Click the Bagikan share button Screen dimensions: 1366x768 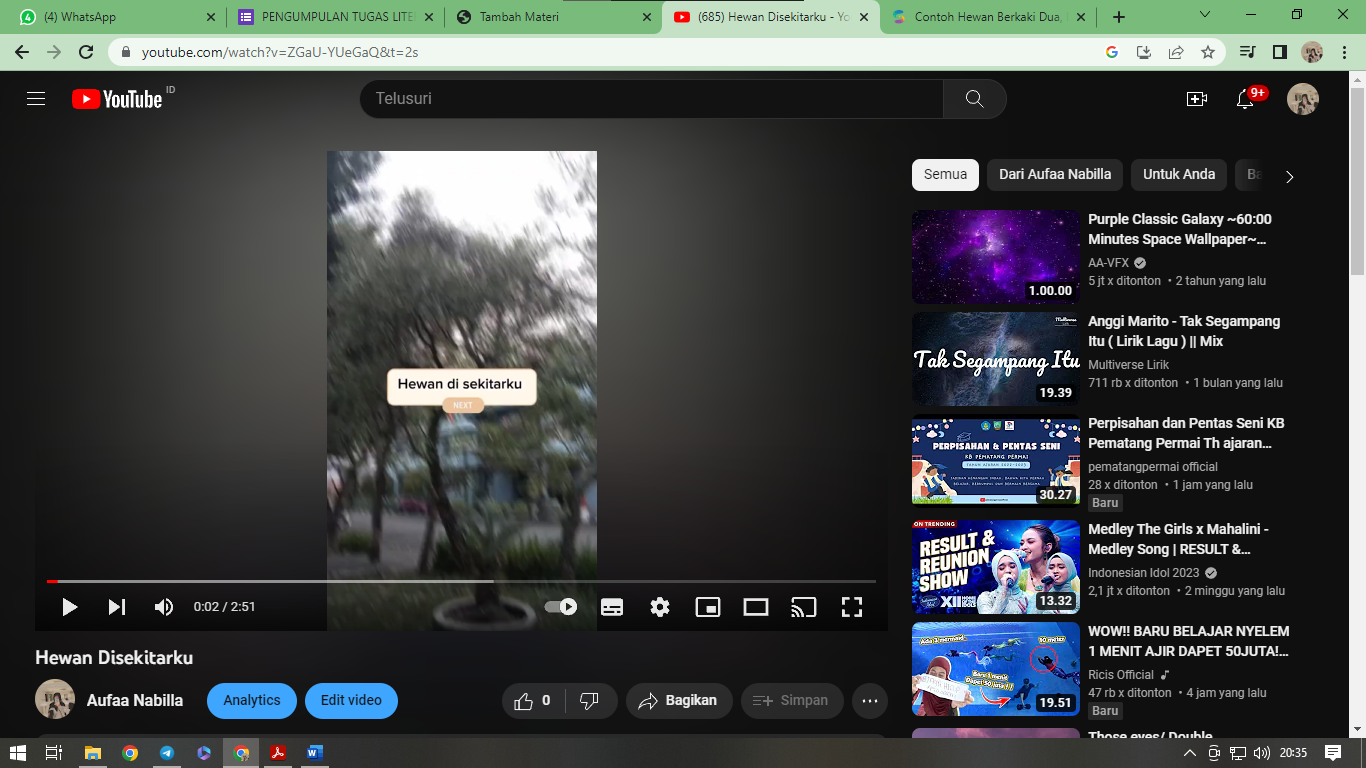(679, 701)
